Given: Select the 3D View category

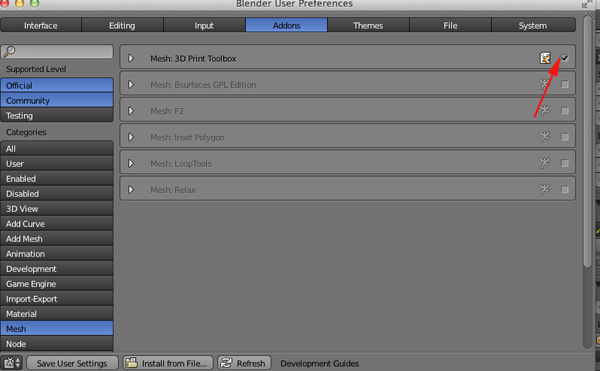Looking at the screenshot, I should [x=57, y=208].
